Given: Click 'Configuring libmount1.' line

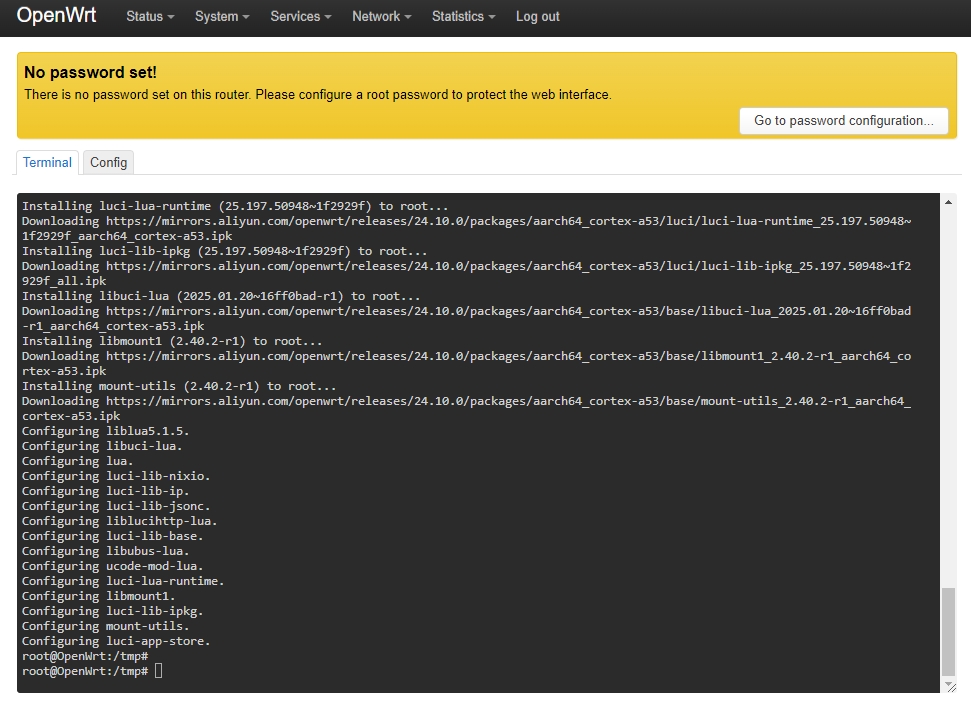Looking at the screenshot, I should coord(98,596).
